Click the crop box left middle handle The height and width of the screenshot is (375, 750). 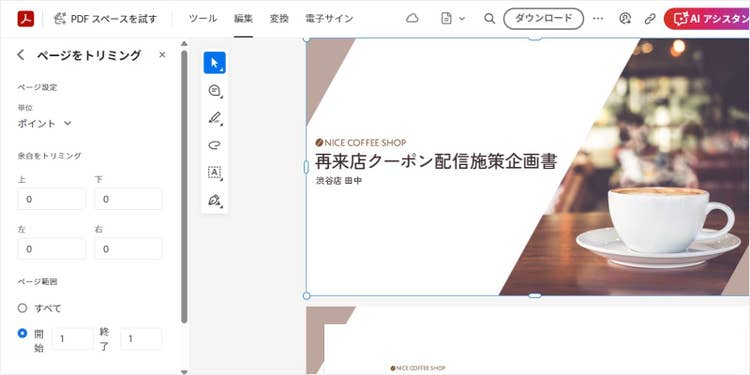[x=307, y=167]
